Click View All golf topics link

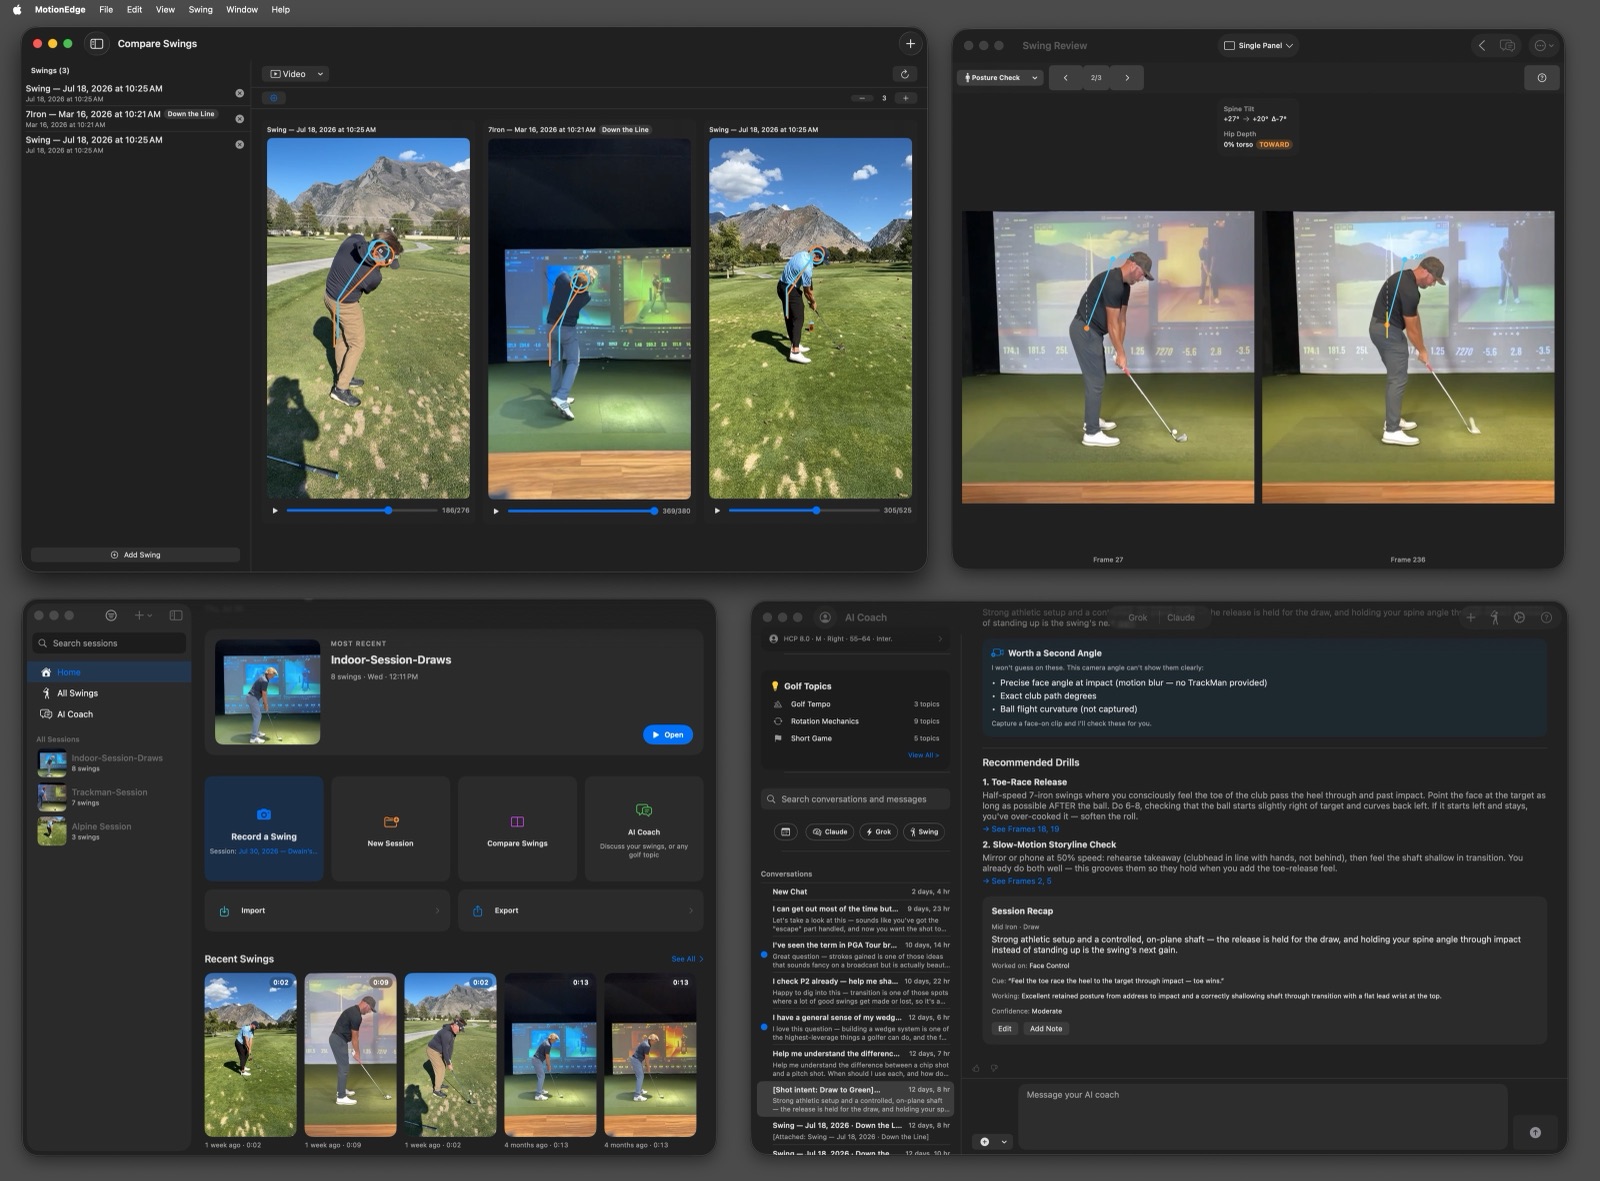(x=923, y=756)
